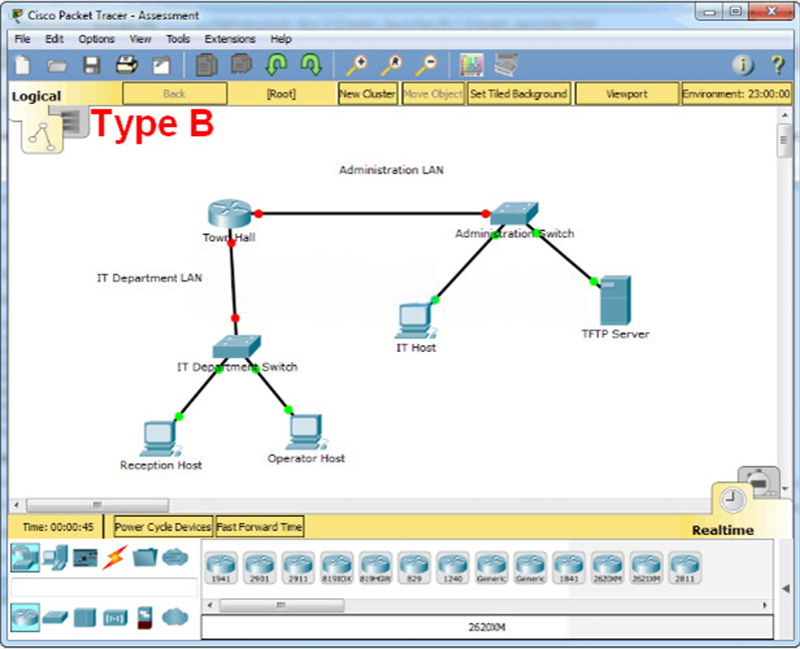Viewport: 800px width, 649px height.
Task: Reset zoom with the R magnifier
Action: point(392,65)
